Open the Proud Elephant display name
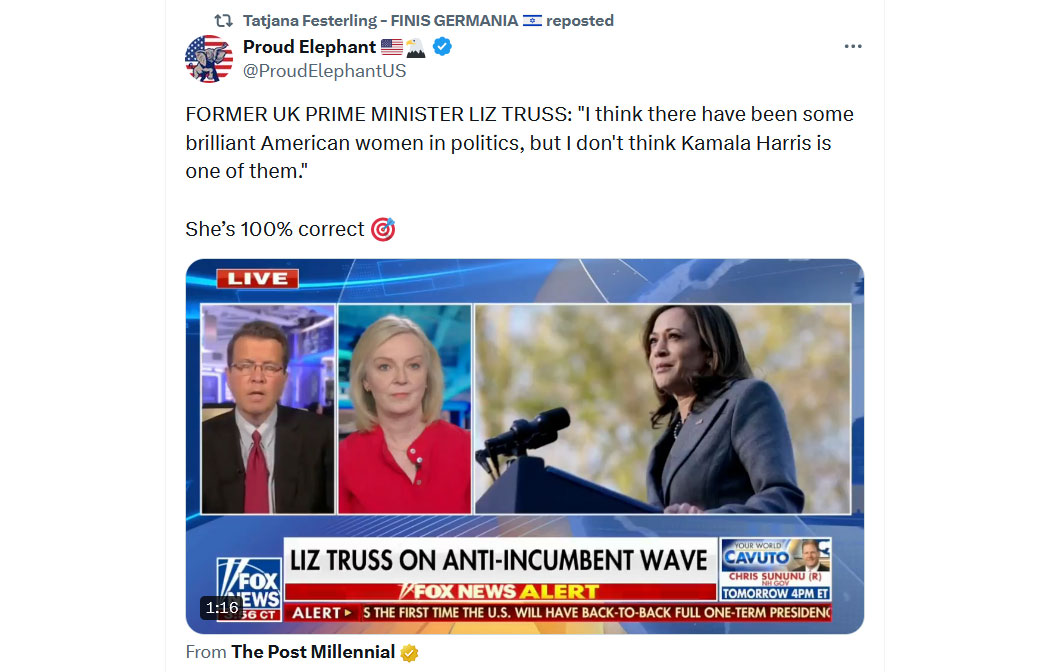1050x672 pixels. 309,47
